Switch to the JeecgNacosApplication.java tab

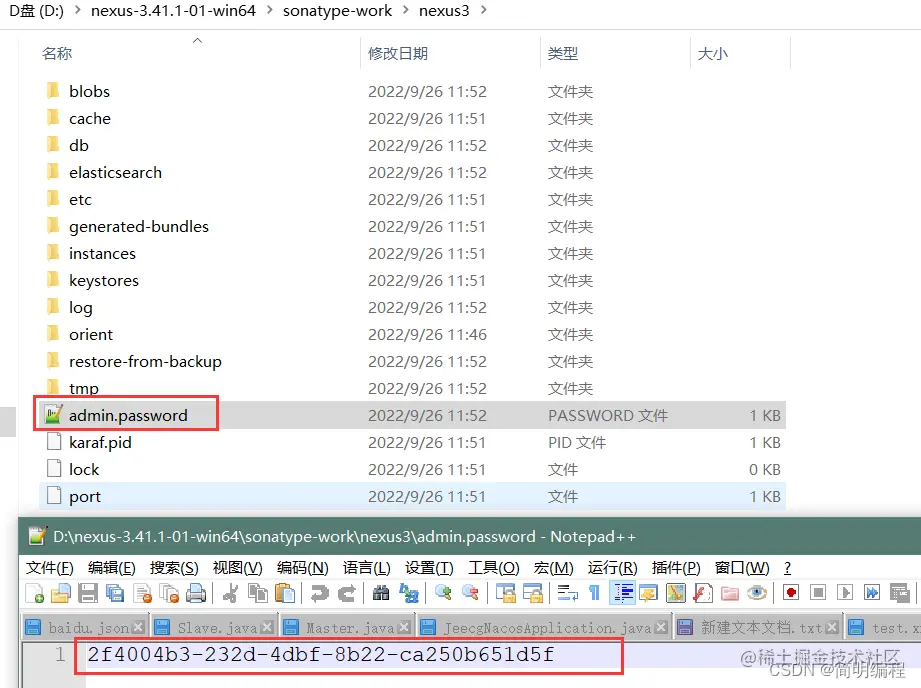tap(543, 628)
